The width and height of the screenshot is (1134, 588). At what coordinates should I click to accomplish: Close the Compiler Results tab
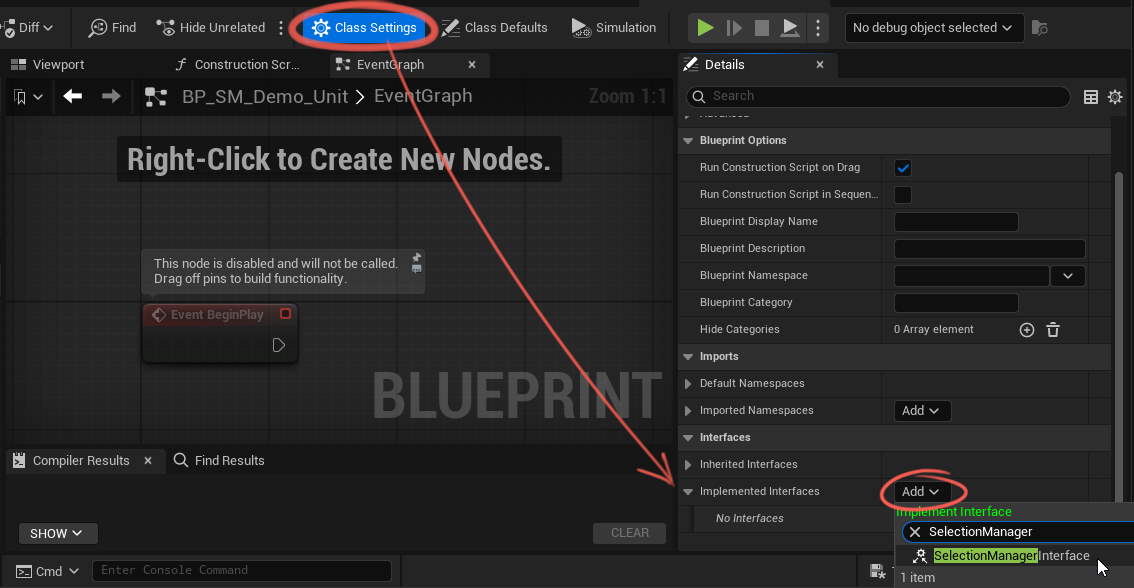148,461
